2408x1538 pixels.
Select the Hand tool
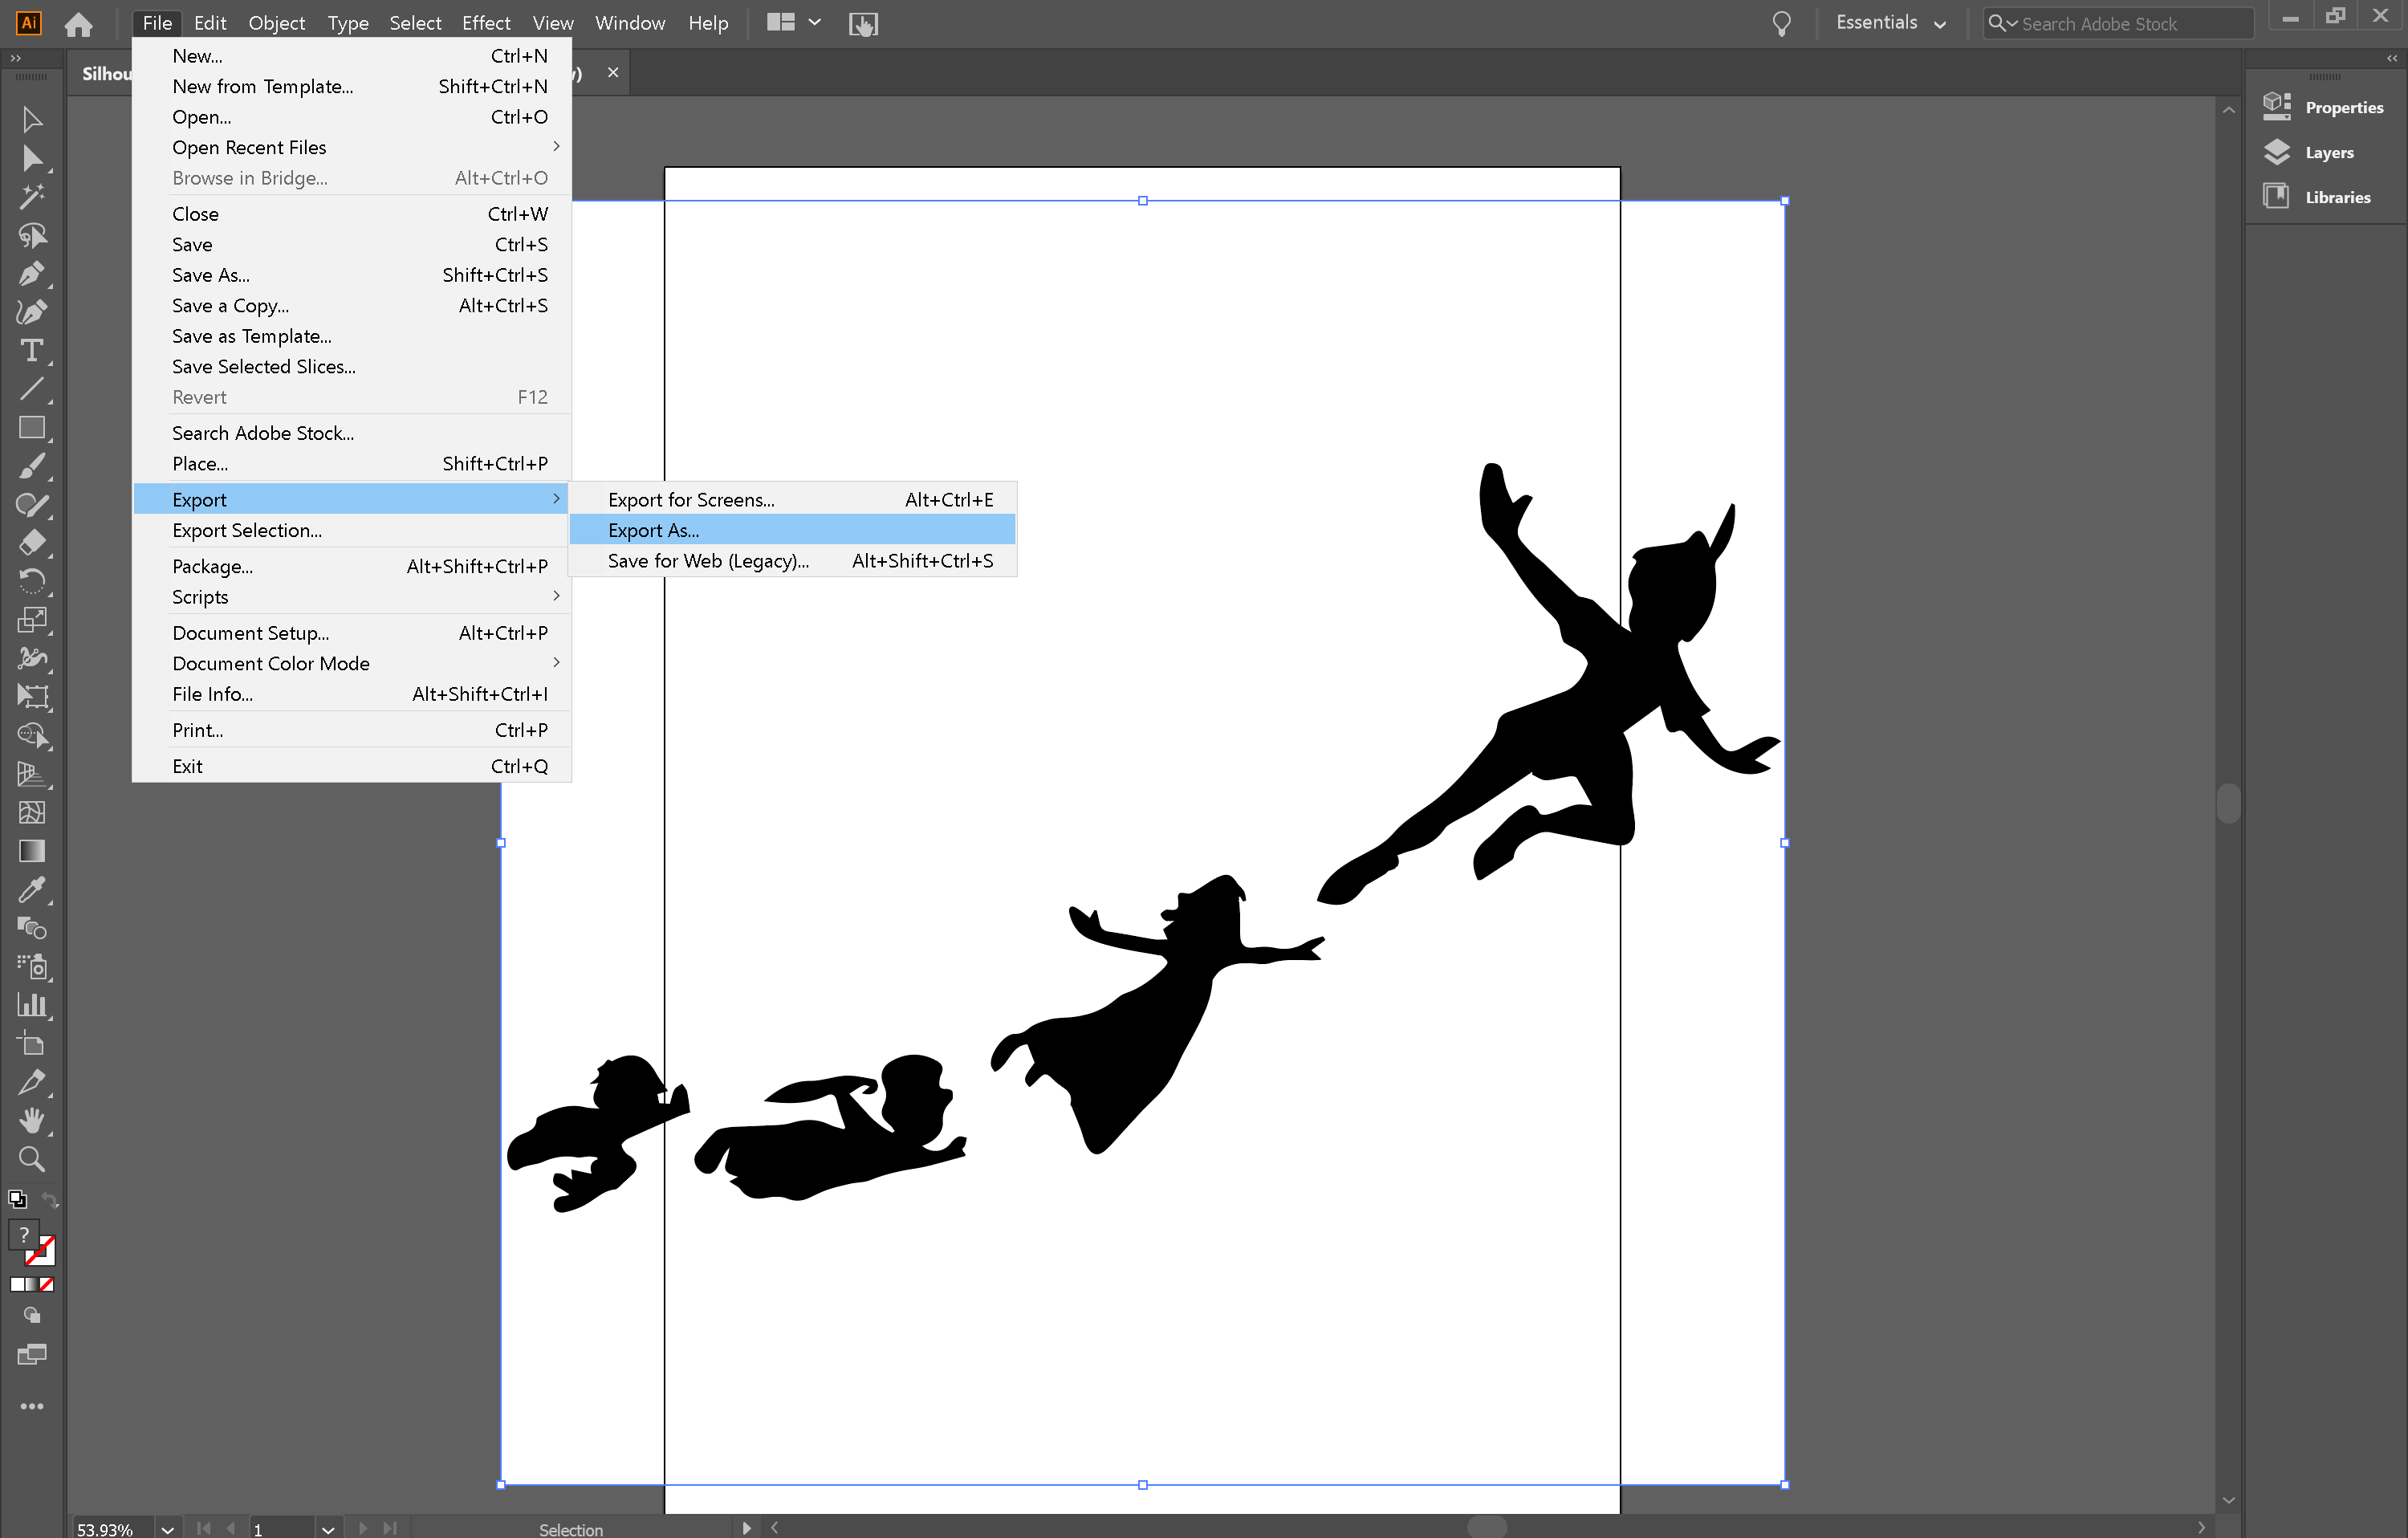pos(32,1120)
